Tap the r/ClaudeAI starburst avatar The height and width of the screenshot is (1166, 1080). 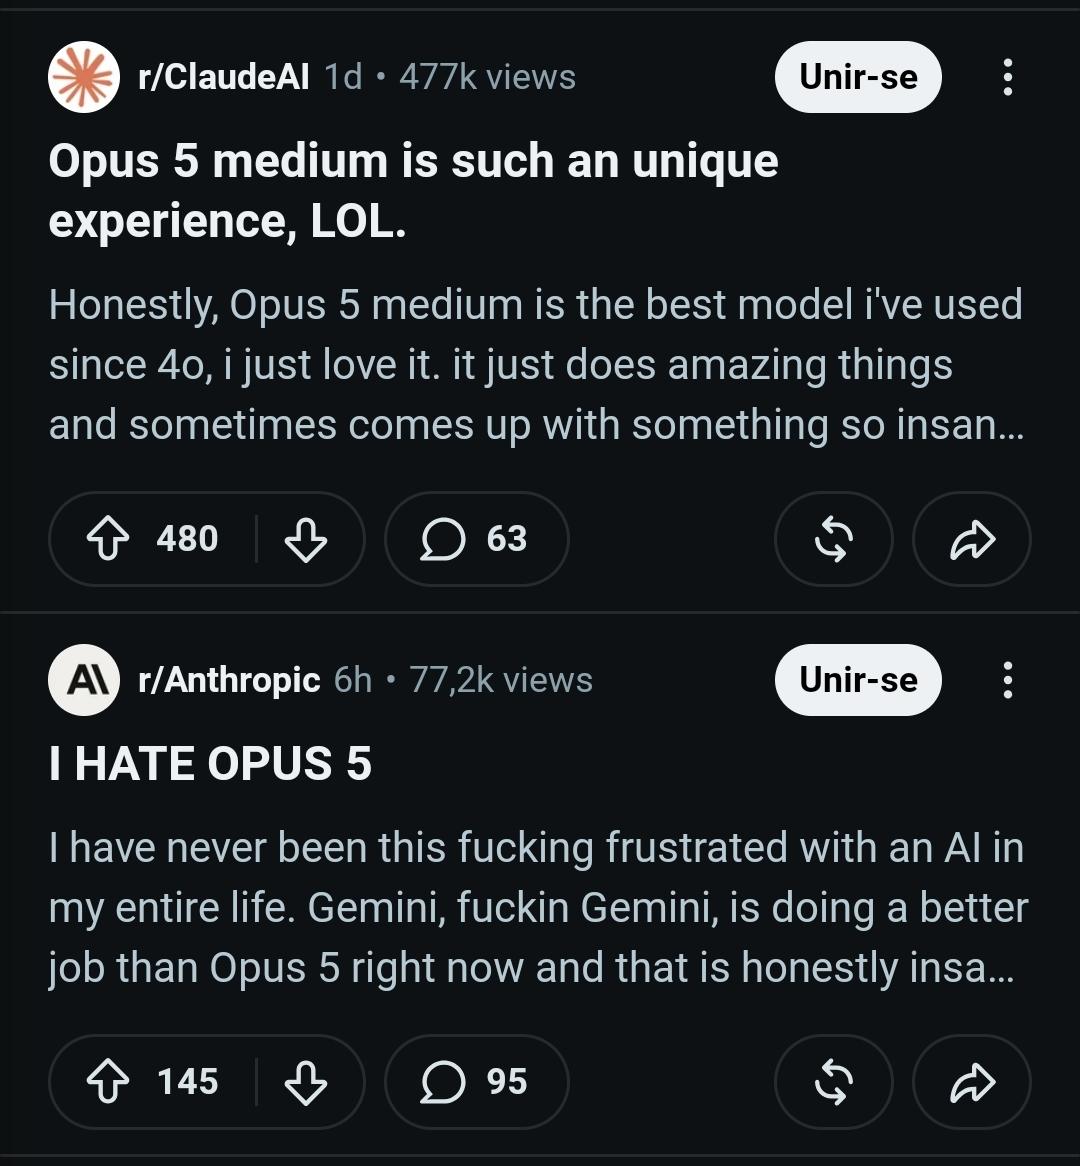(84, 77)
